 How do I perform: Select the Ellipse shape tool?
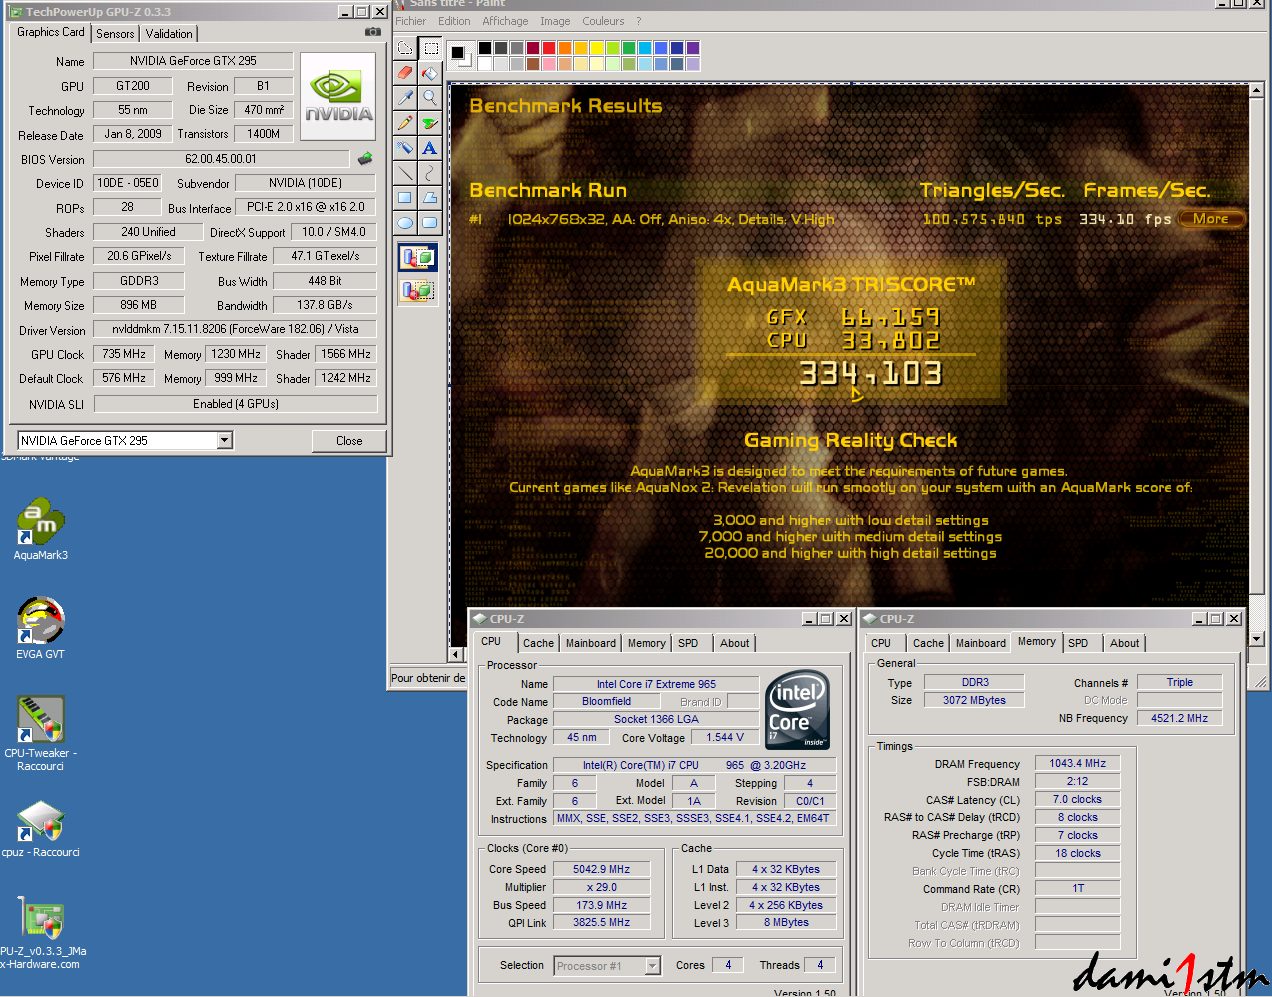tap(405, 223)
